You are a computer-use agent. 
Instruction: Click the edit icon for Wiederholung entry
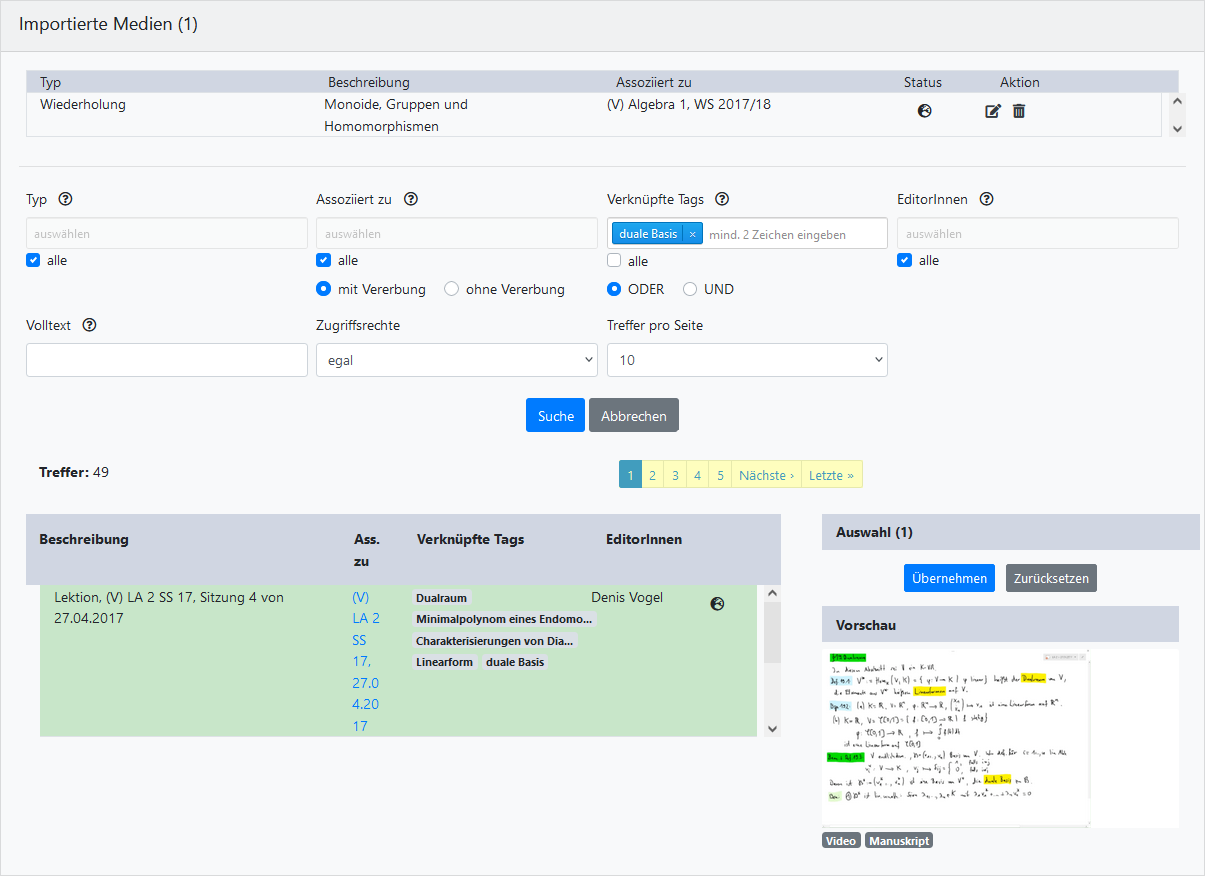coord(992,111)
